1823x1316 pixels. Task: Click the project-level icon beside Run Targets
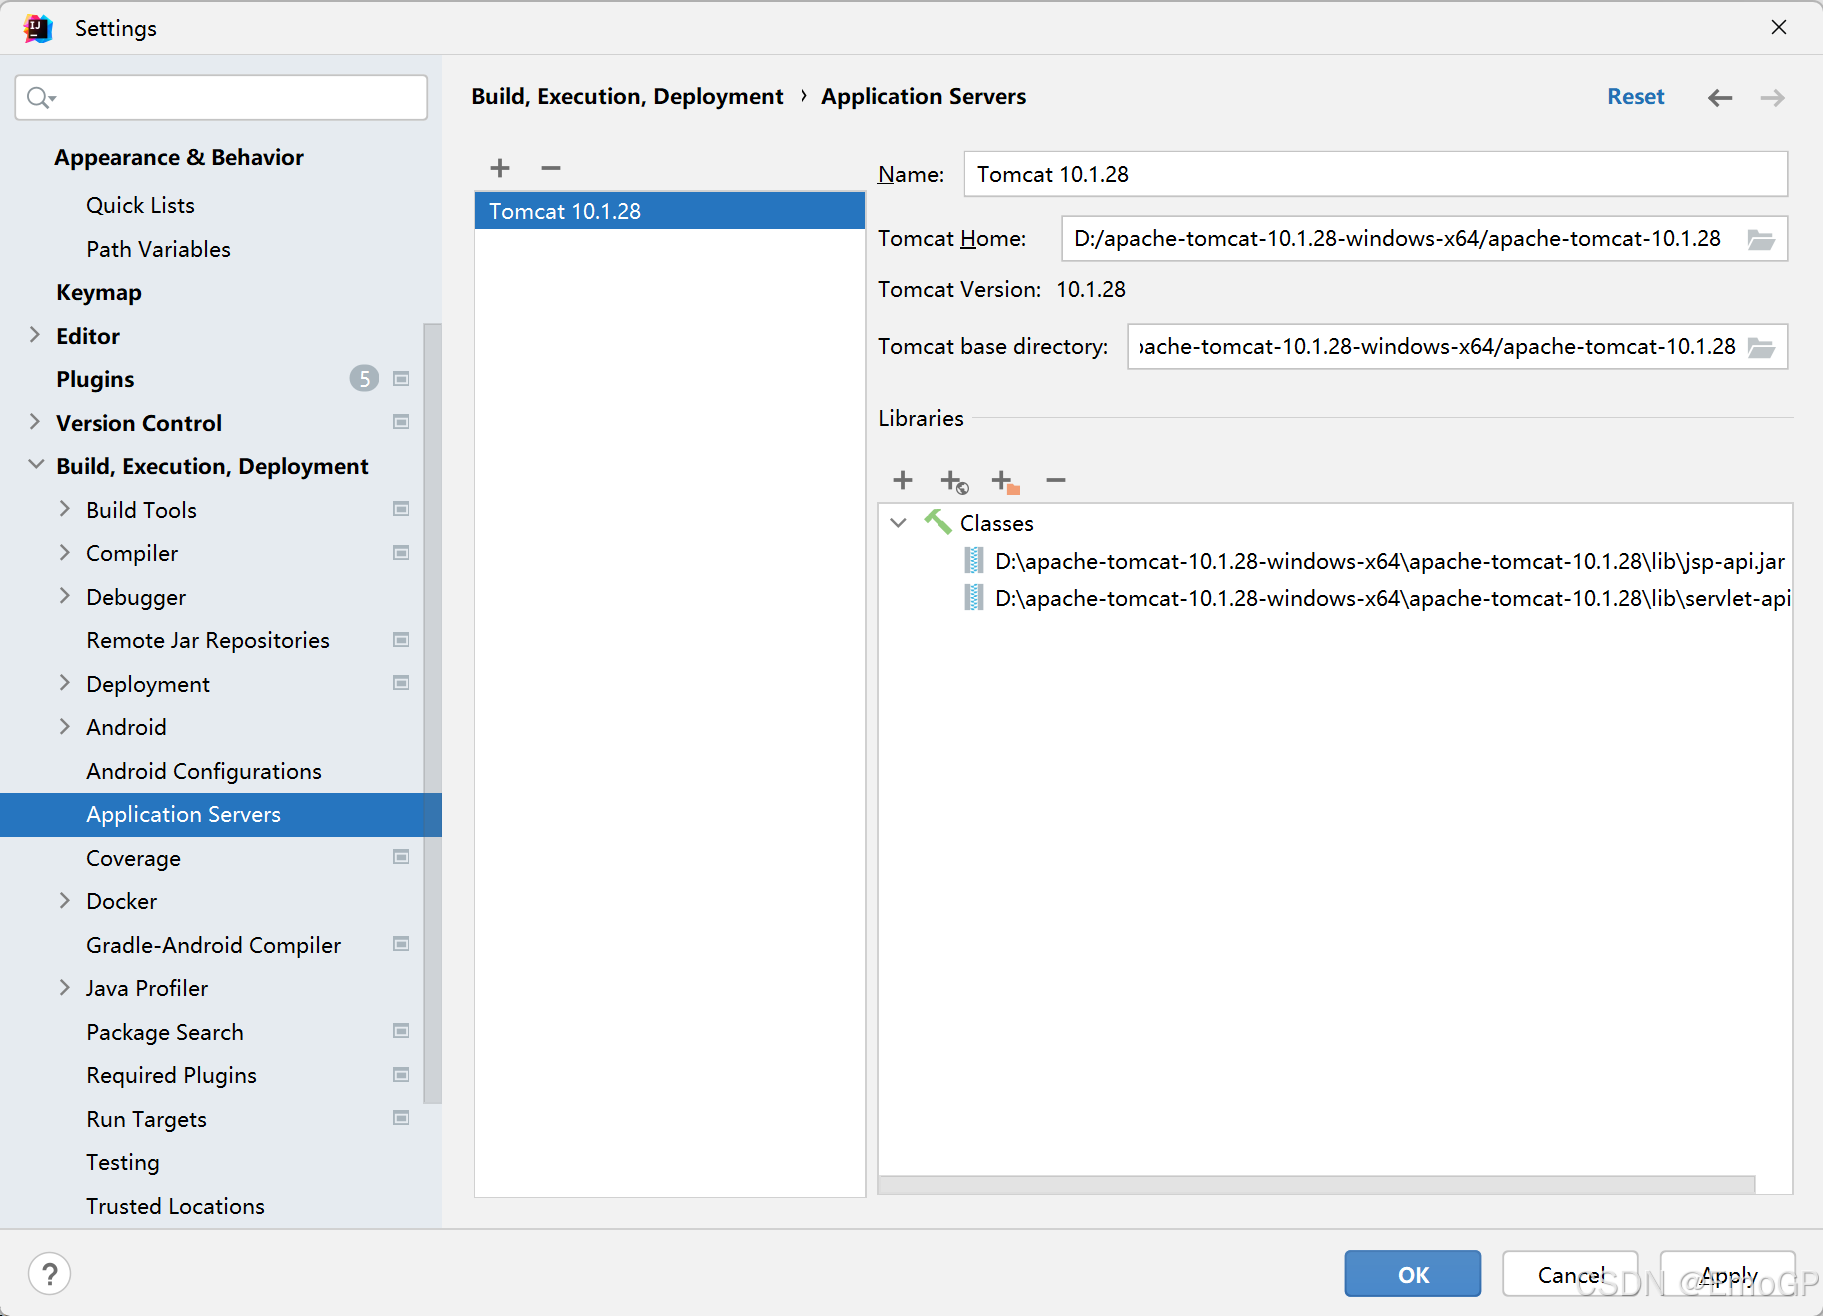click(401, 1118)
